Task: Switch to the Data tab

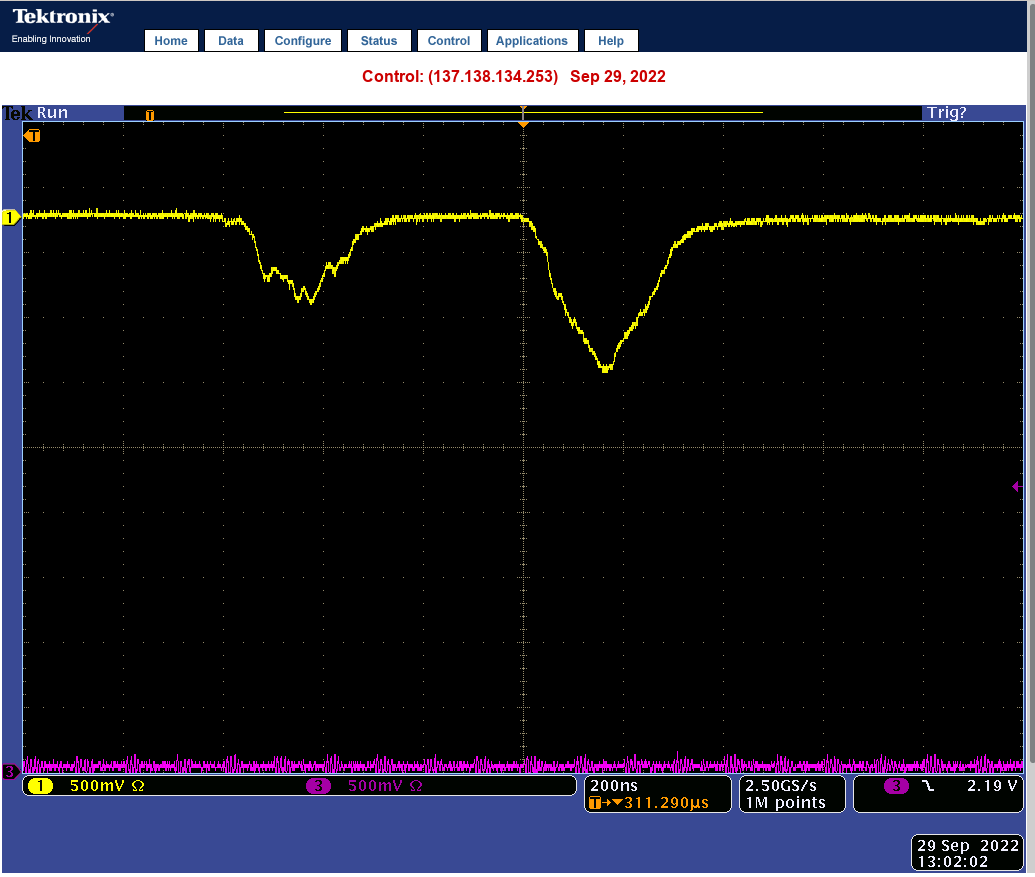Action: [x=231, y=41]
